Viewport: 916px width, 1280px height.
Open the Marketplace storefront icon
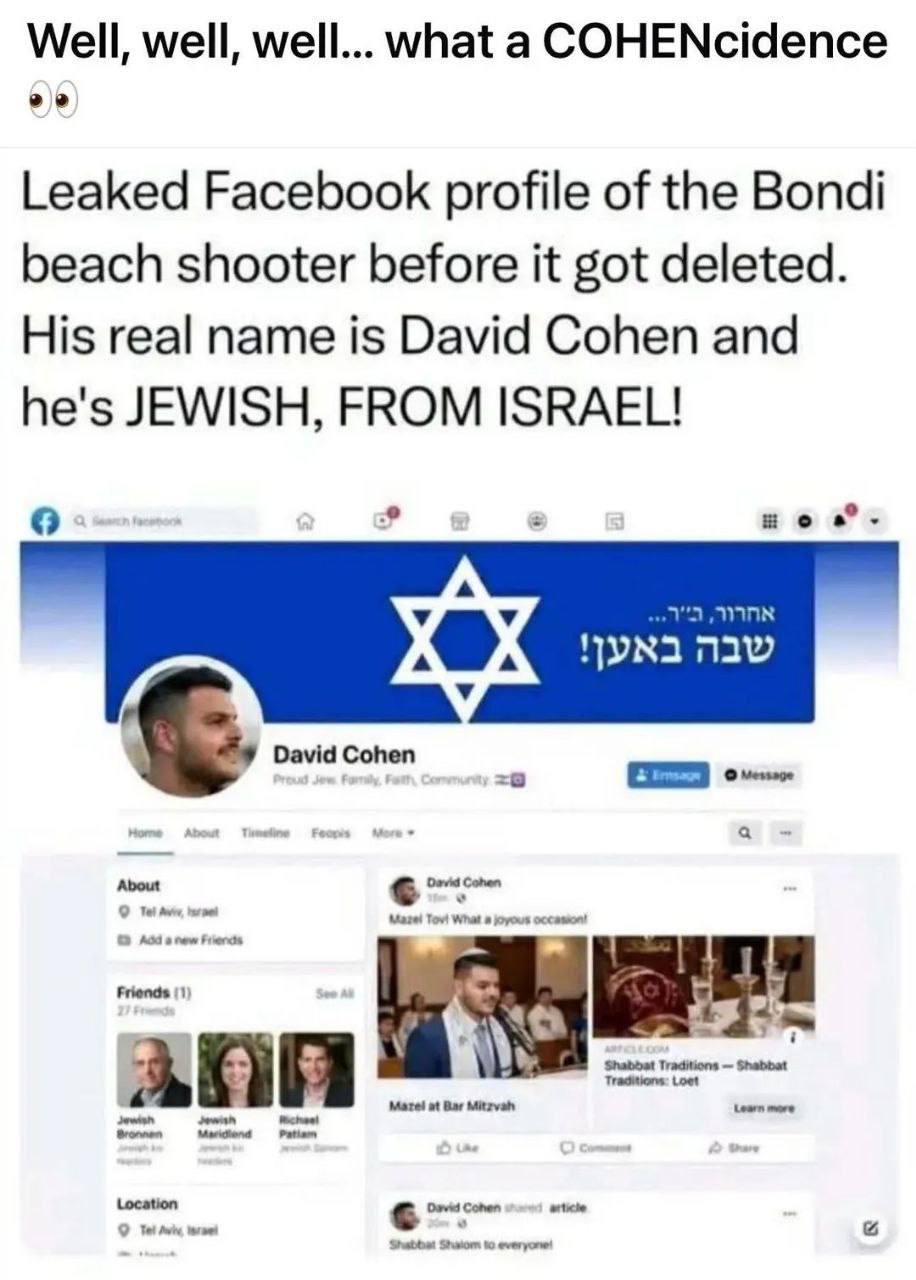[459, 521]
